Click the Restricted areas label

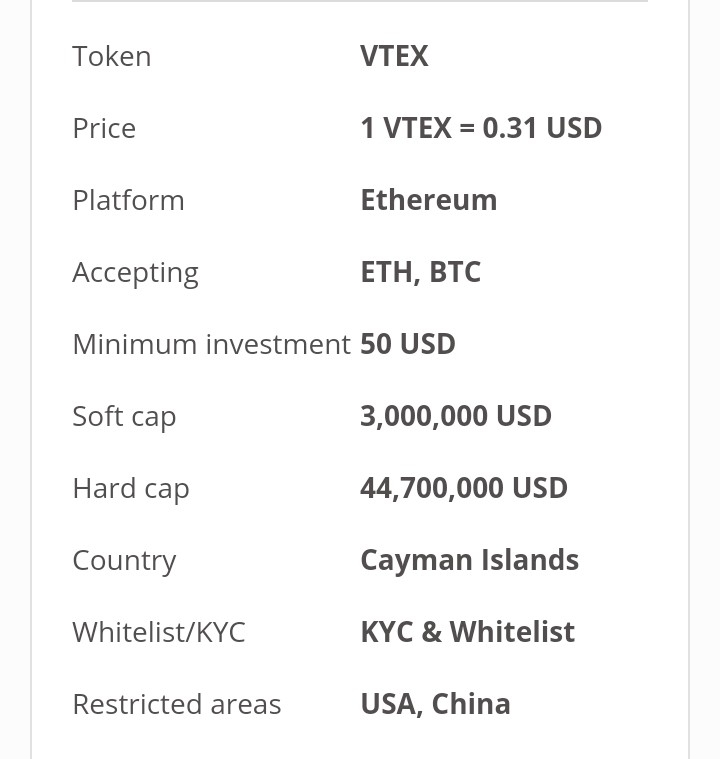point(176,704)
